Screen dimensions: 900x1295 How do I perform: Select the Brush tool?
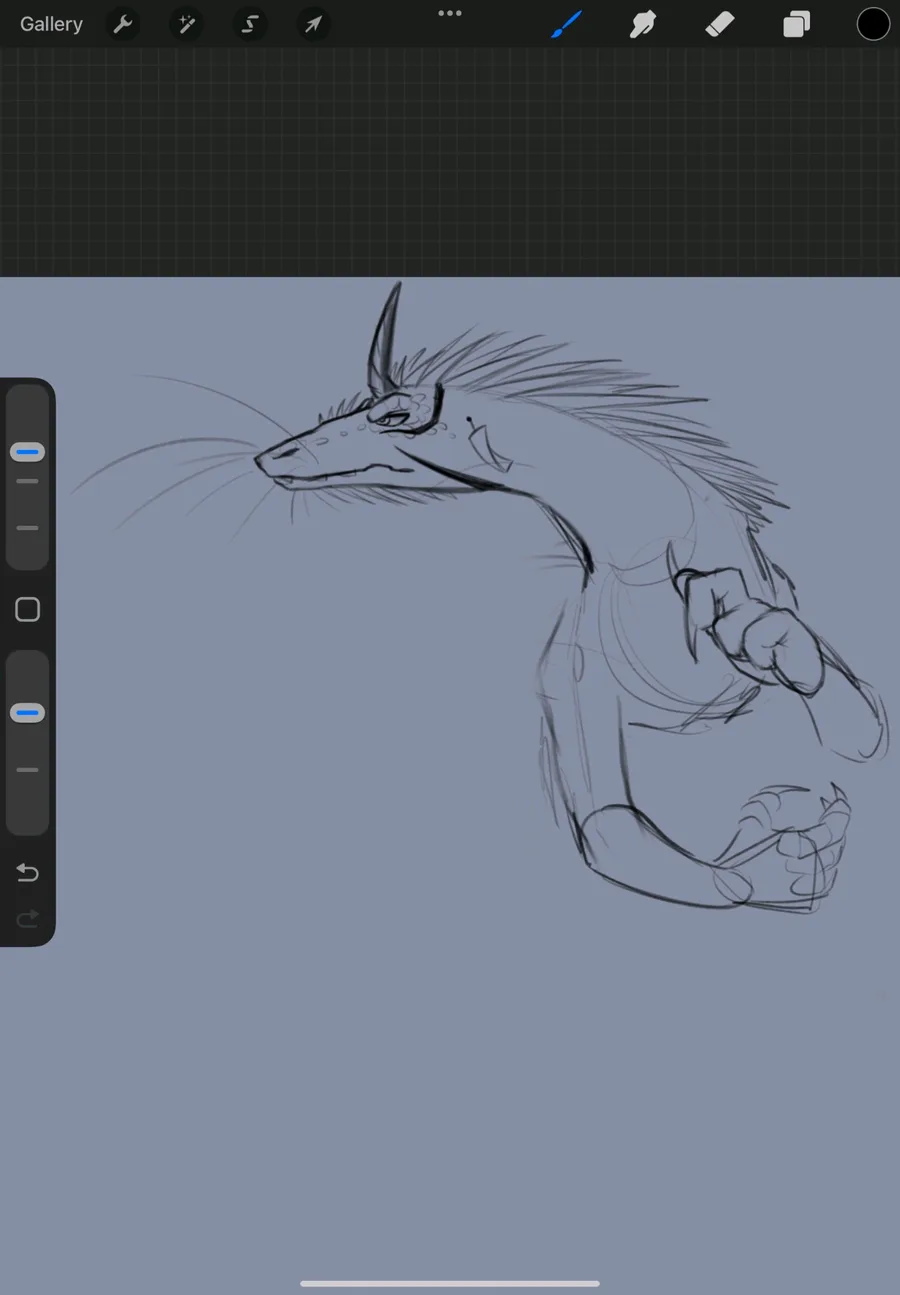566,24
